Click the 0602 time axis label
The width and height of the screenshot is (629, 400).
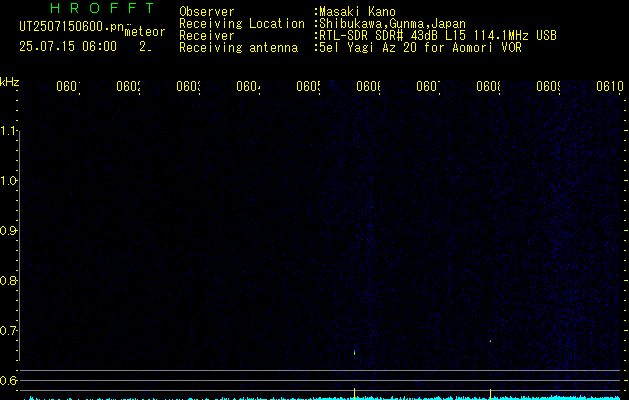tap(128, 86)
